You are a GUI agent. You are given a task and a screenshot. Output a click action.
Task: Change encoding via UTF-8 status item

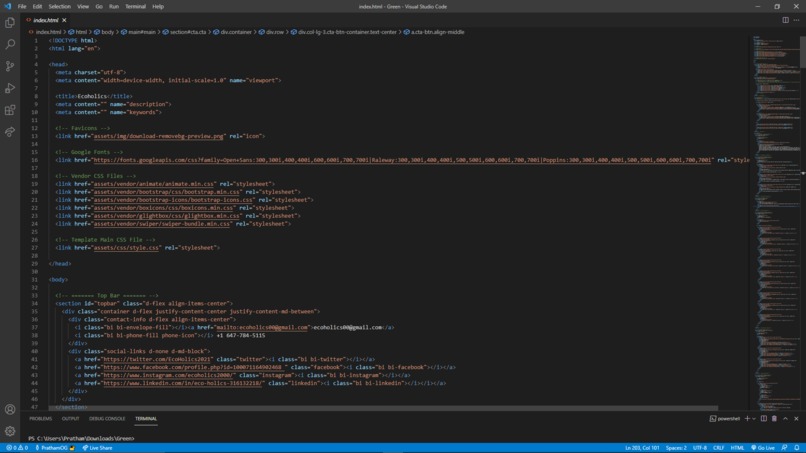tap(700, 448)
